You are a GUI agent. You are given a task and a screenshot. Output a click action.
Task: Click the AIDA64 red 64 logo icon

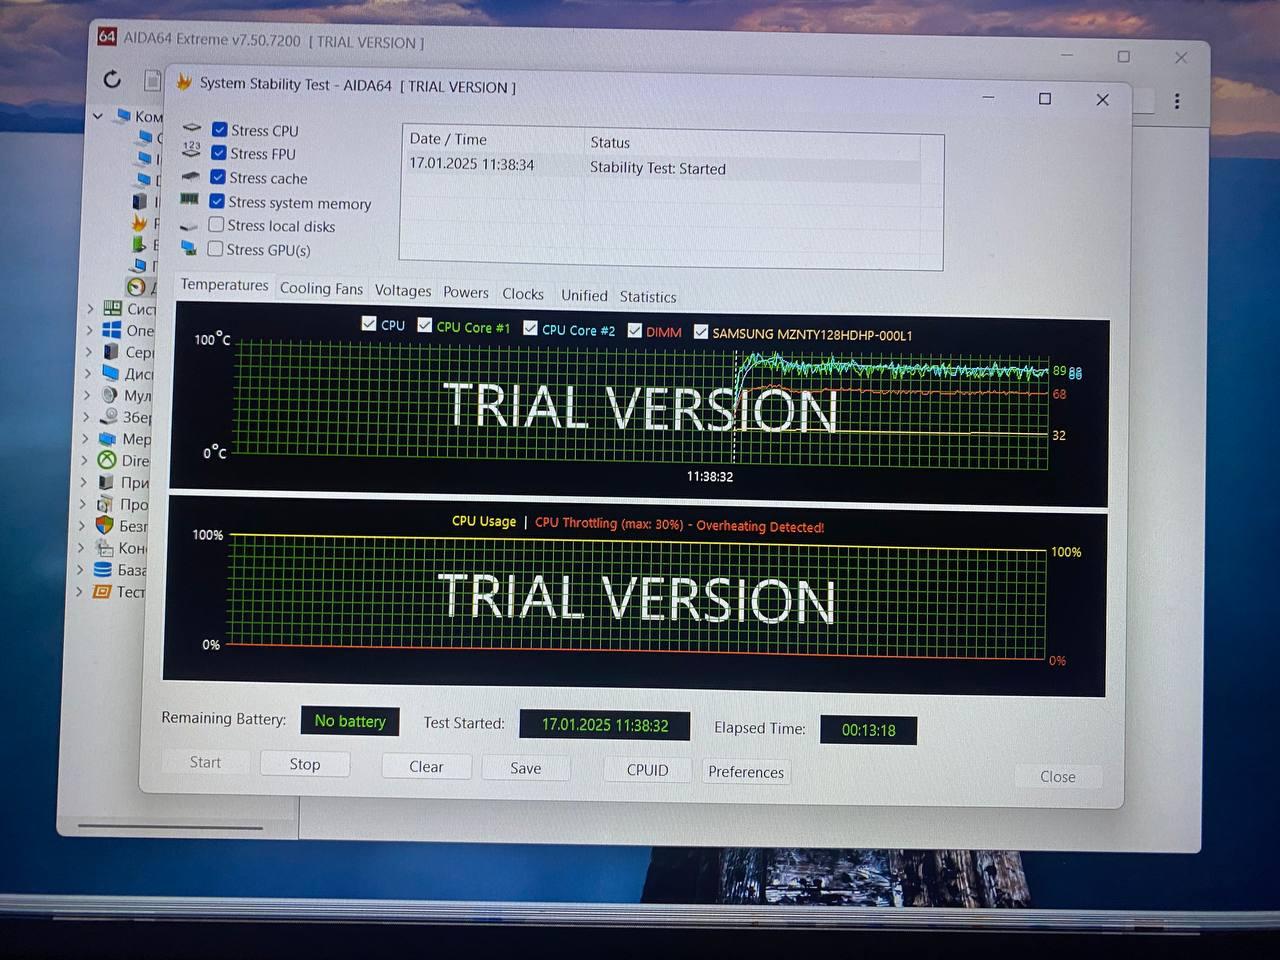click(107, 37)
